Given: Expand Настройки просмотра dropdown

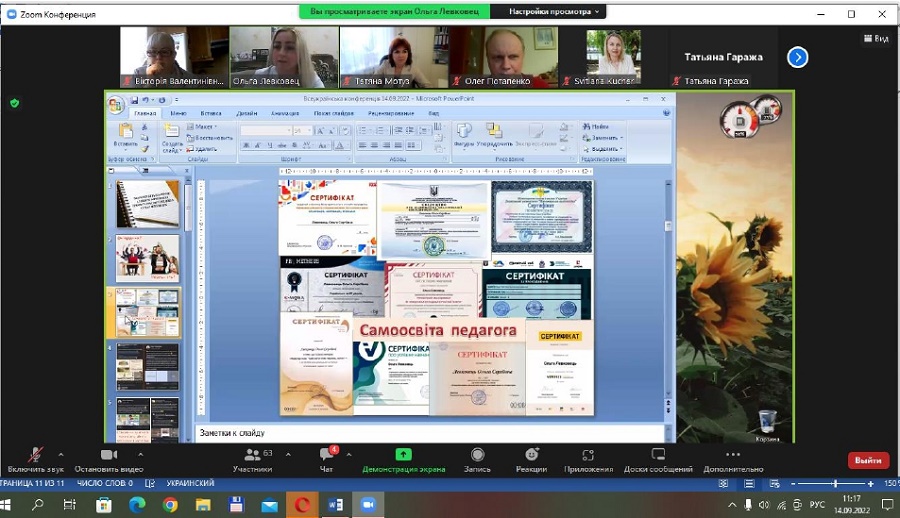Looking at the screenshot, I should (x=555, y=12).
